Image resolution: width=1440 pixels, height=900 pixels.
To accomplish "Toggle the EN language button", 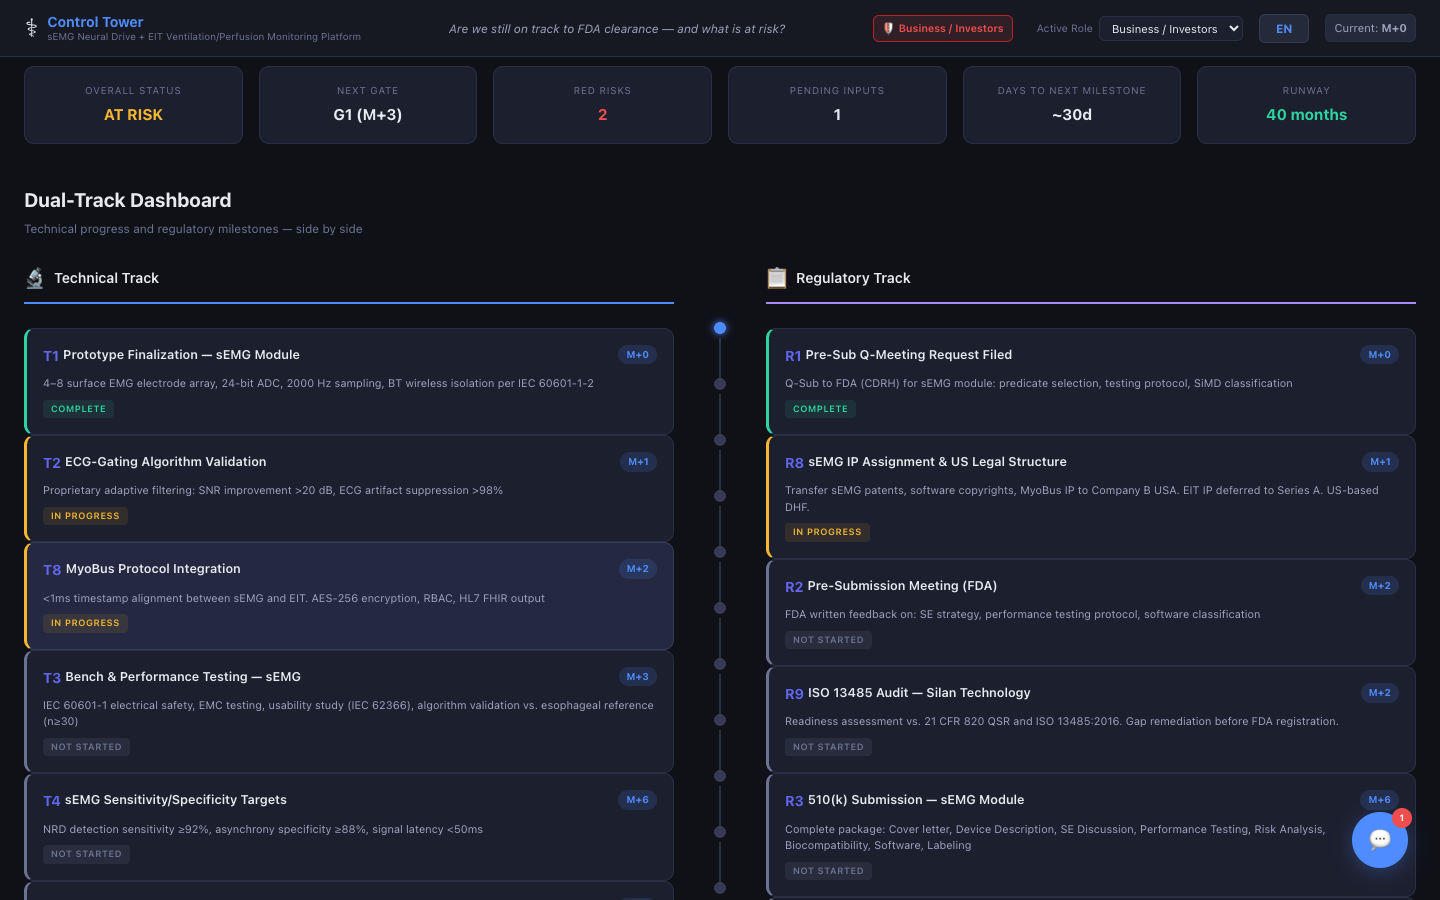I will [x=1283, y=29].
